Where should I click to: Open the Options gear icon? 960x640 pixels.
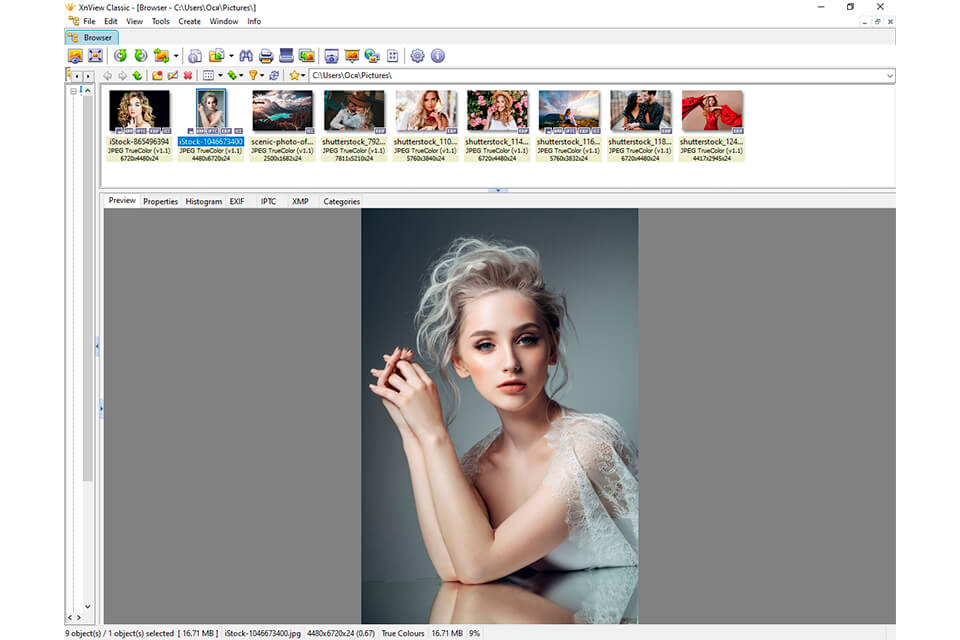click(416, 56)
